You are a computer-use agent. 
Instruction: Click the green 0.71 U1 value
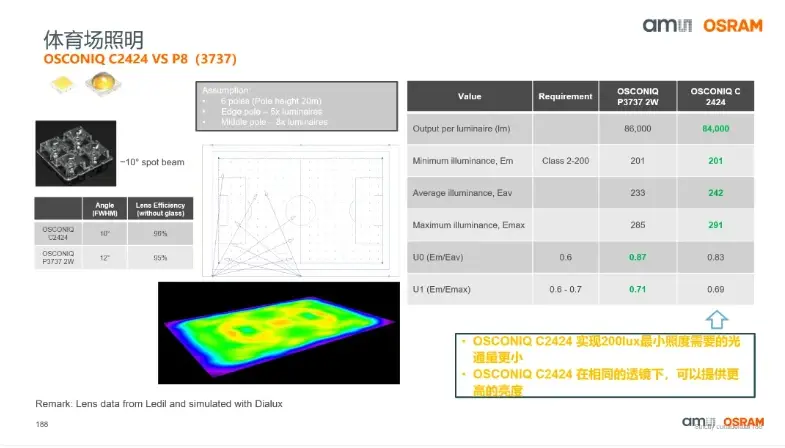point(638,289)
